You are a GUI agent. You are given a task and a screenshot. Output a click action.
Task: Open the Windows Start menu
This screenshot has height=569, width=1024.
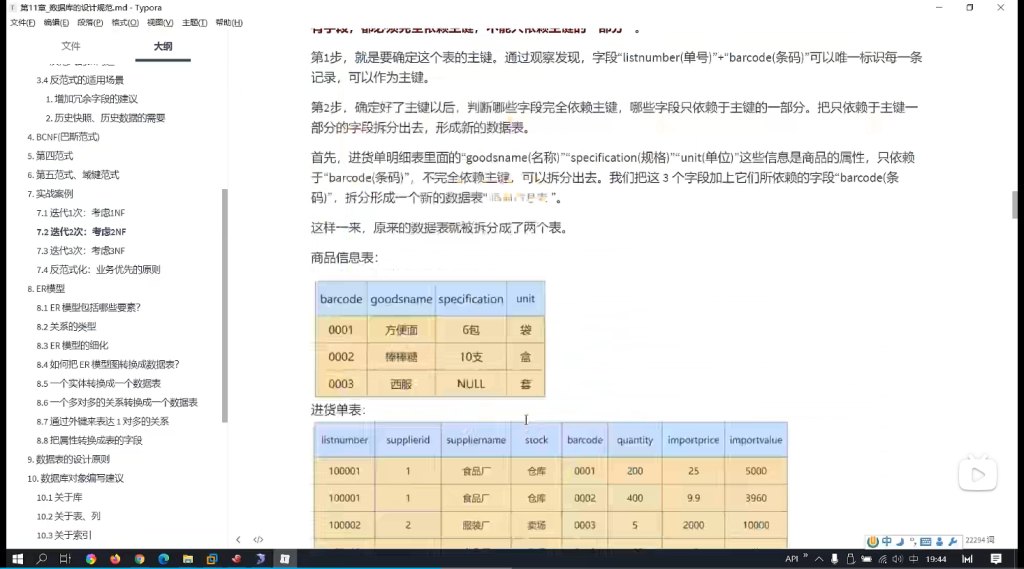point(18,559)
